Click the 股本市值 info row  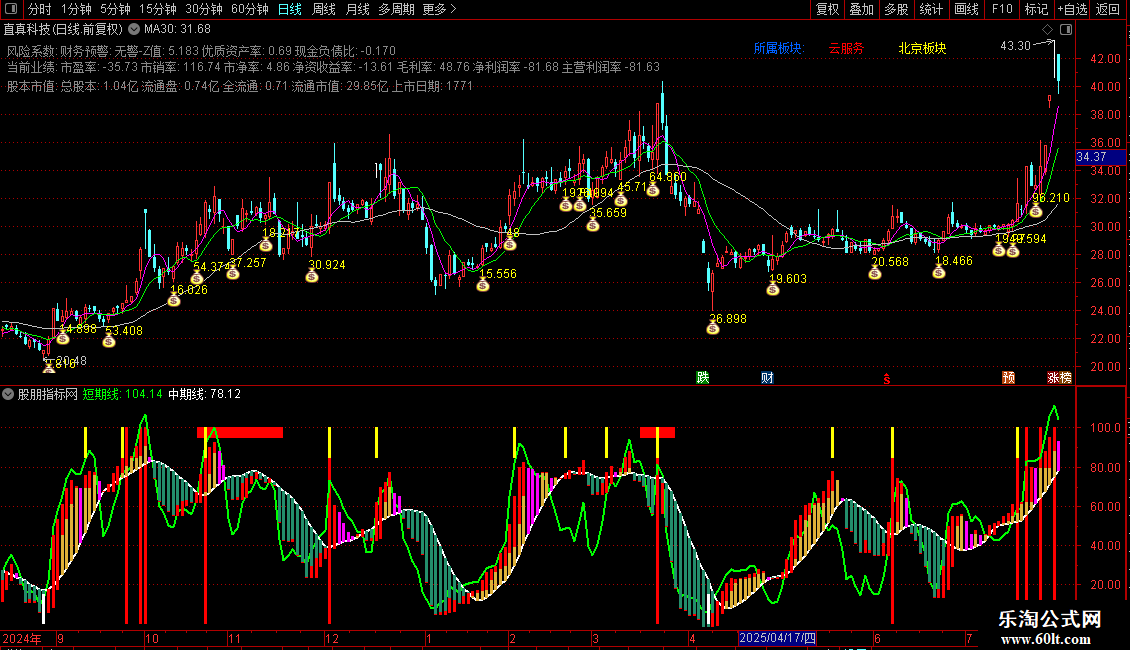pyautogui.click(x=240, y=86)
